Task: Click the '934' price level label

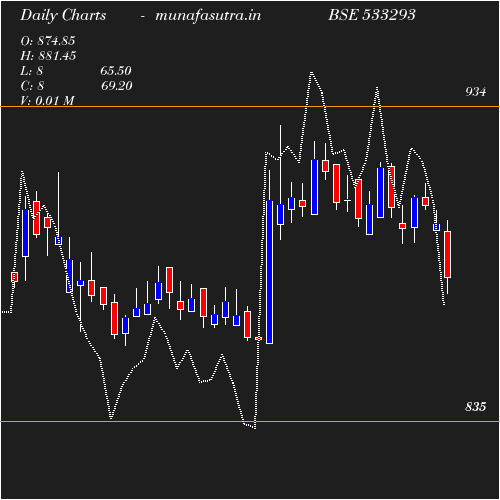Action: 476,92
